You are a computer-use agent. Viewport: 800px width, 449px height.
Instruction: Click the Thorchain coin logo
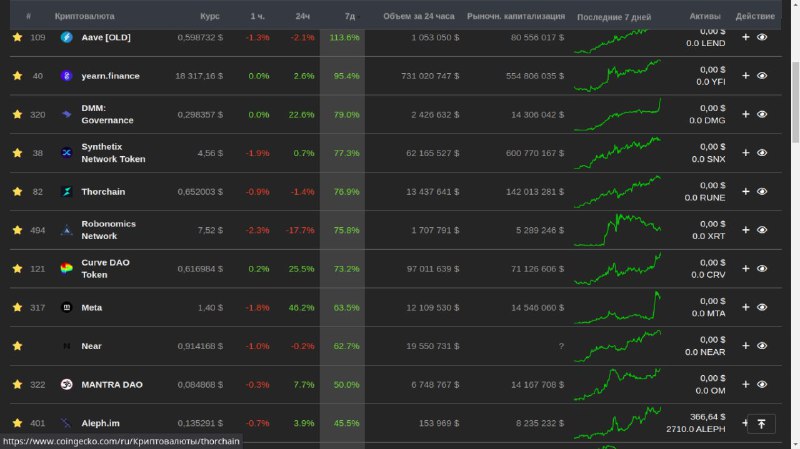[x=66, y=191]
